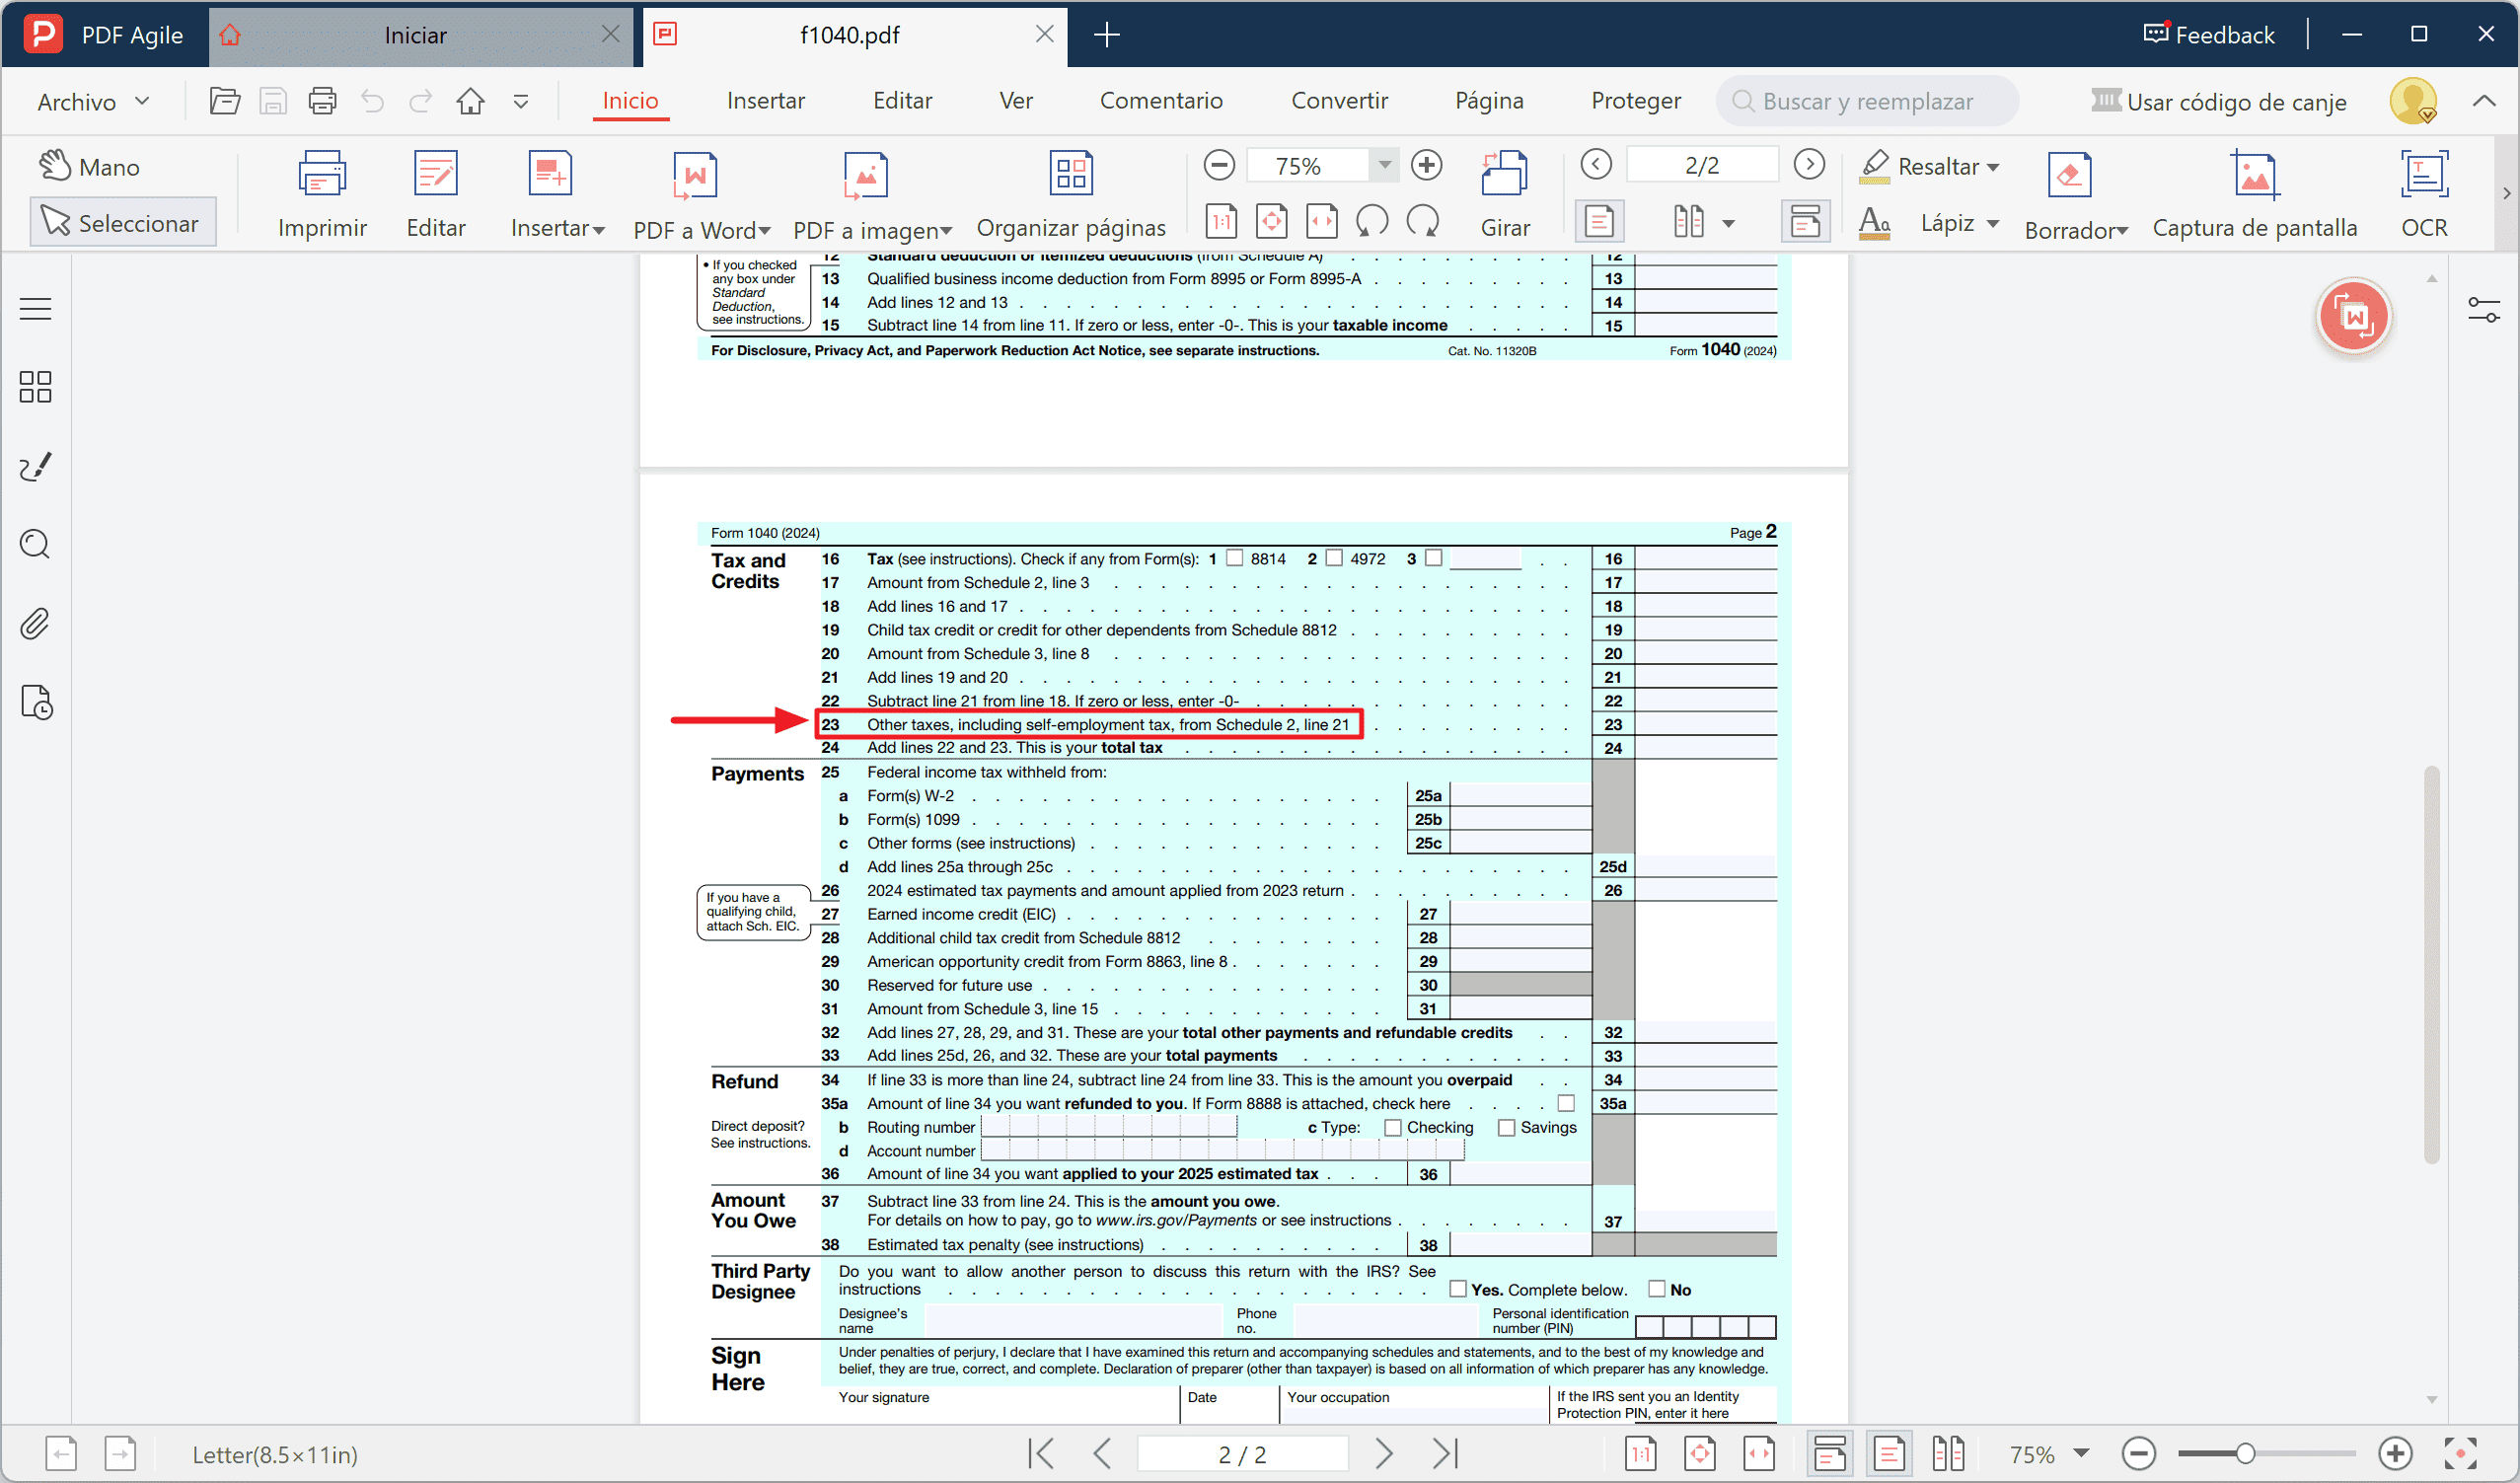The height and width of the screenshot is (1483, 2520).
Task: Toggle full screen icon in status bar
Action: pyautogui.click(x=2460, y=1453)
